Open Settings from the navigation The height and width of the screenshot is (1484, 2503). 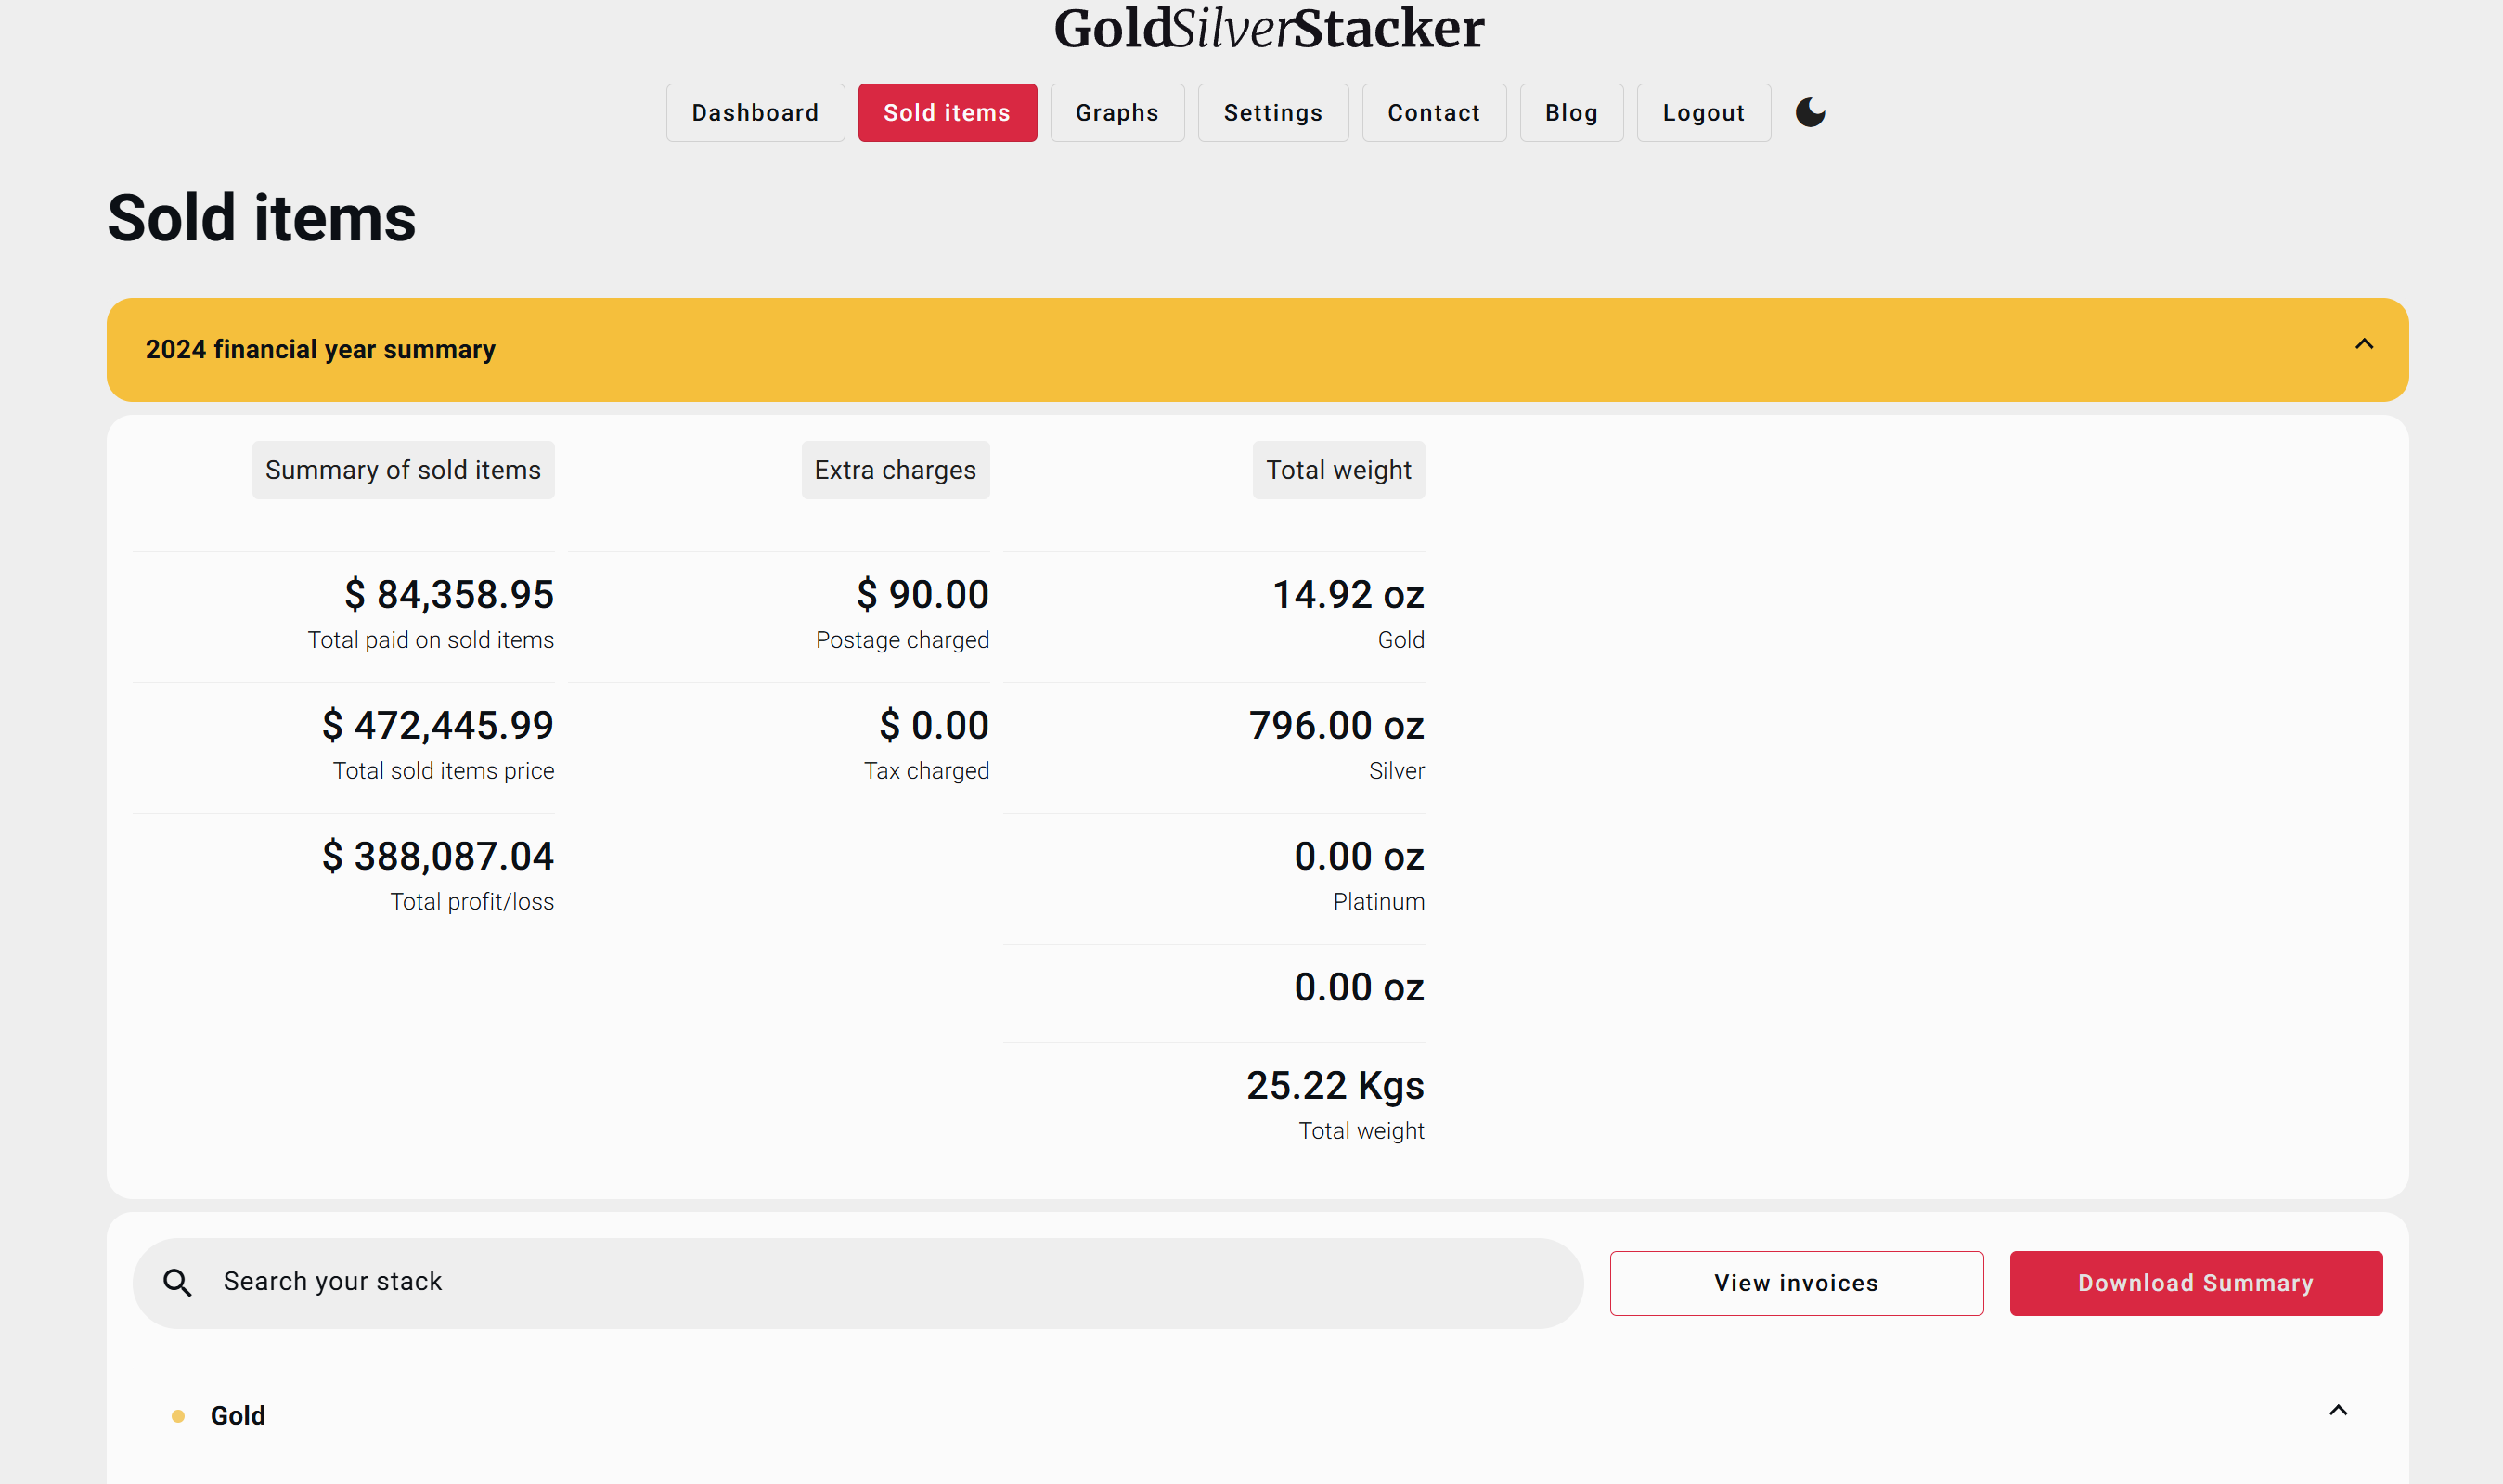1272,113
